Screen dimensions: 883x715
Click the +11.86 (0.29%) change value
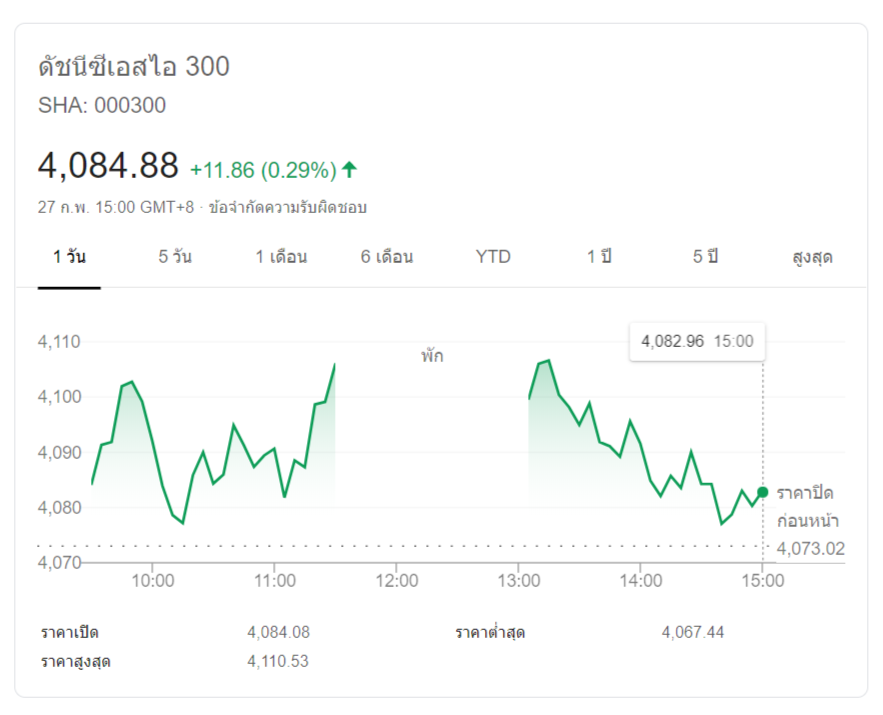(263, 170)
